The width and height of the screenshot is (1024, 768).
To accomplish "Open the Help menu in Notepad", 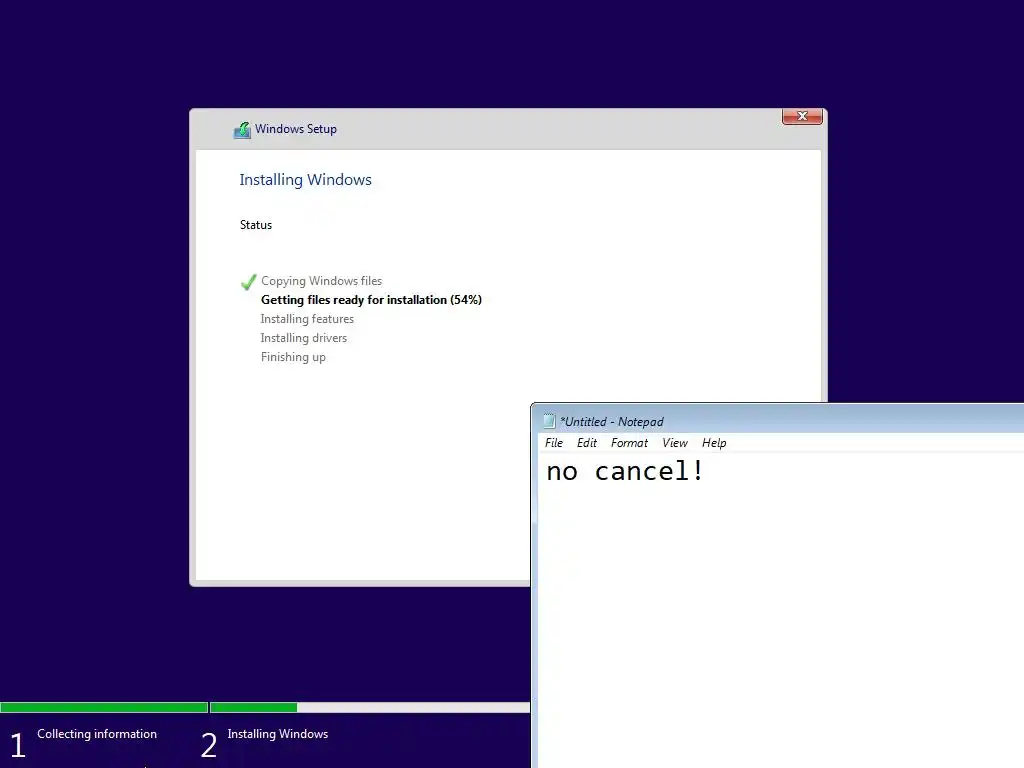I will [x=714, y=443].
